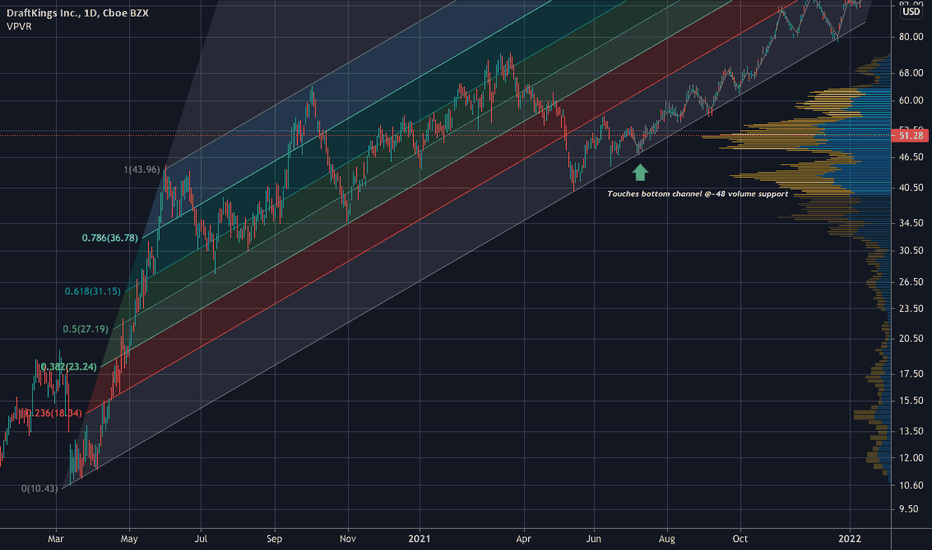The width and height of the screenshot is (932, 550).
Task: Click the 10.60 price axis label
Action: [911, 485]
